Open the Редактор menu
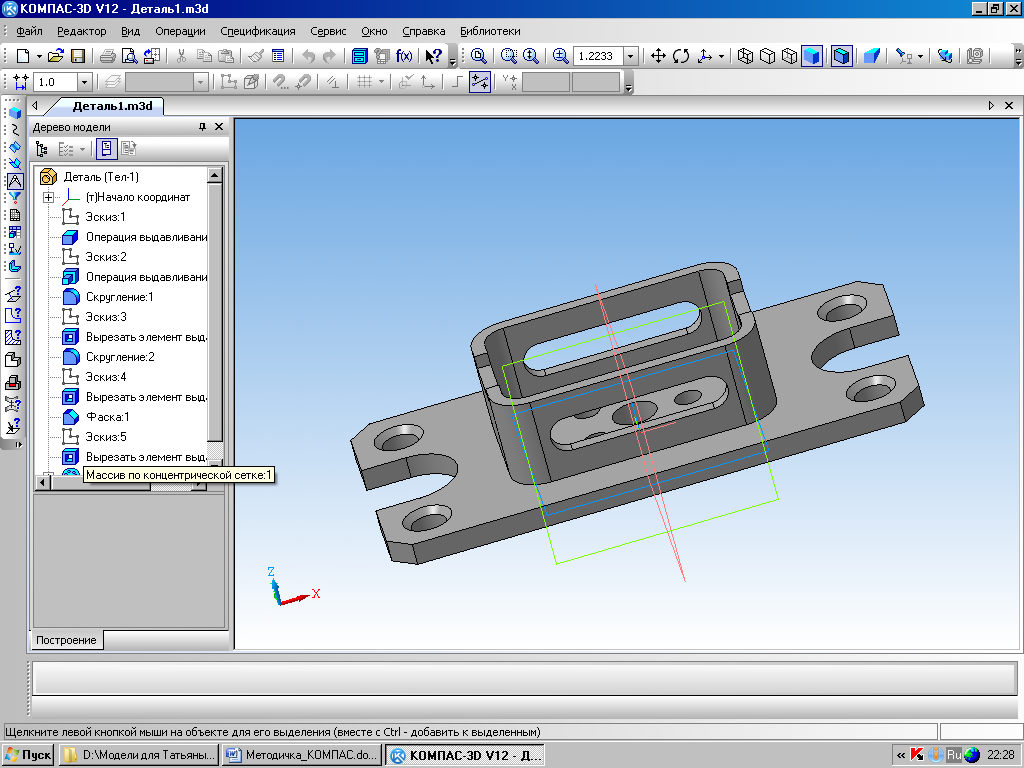 (x=82, y=31)
